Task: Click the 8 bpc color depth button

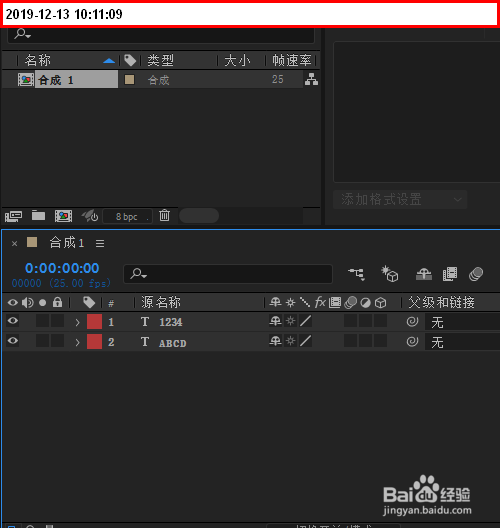Action: [x=127, y=217]
